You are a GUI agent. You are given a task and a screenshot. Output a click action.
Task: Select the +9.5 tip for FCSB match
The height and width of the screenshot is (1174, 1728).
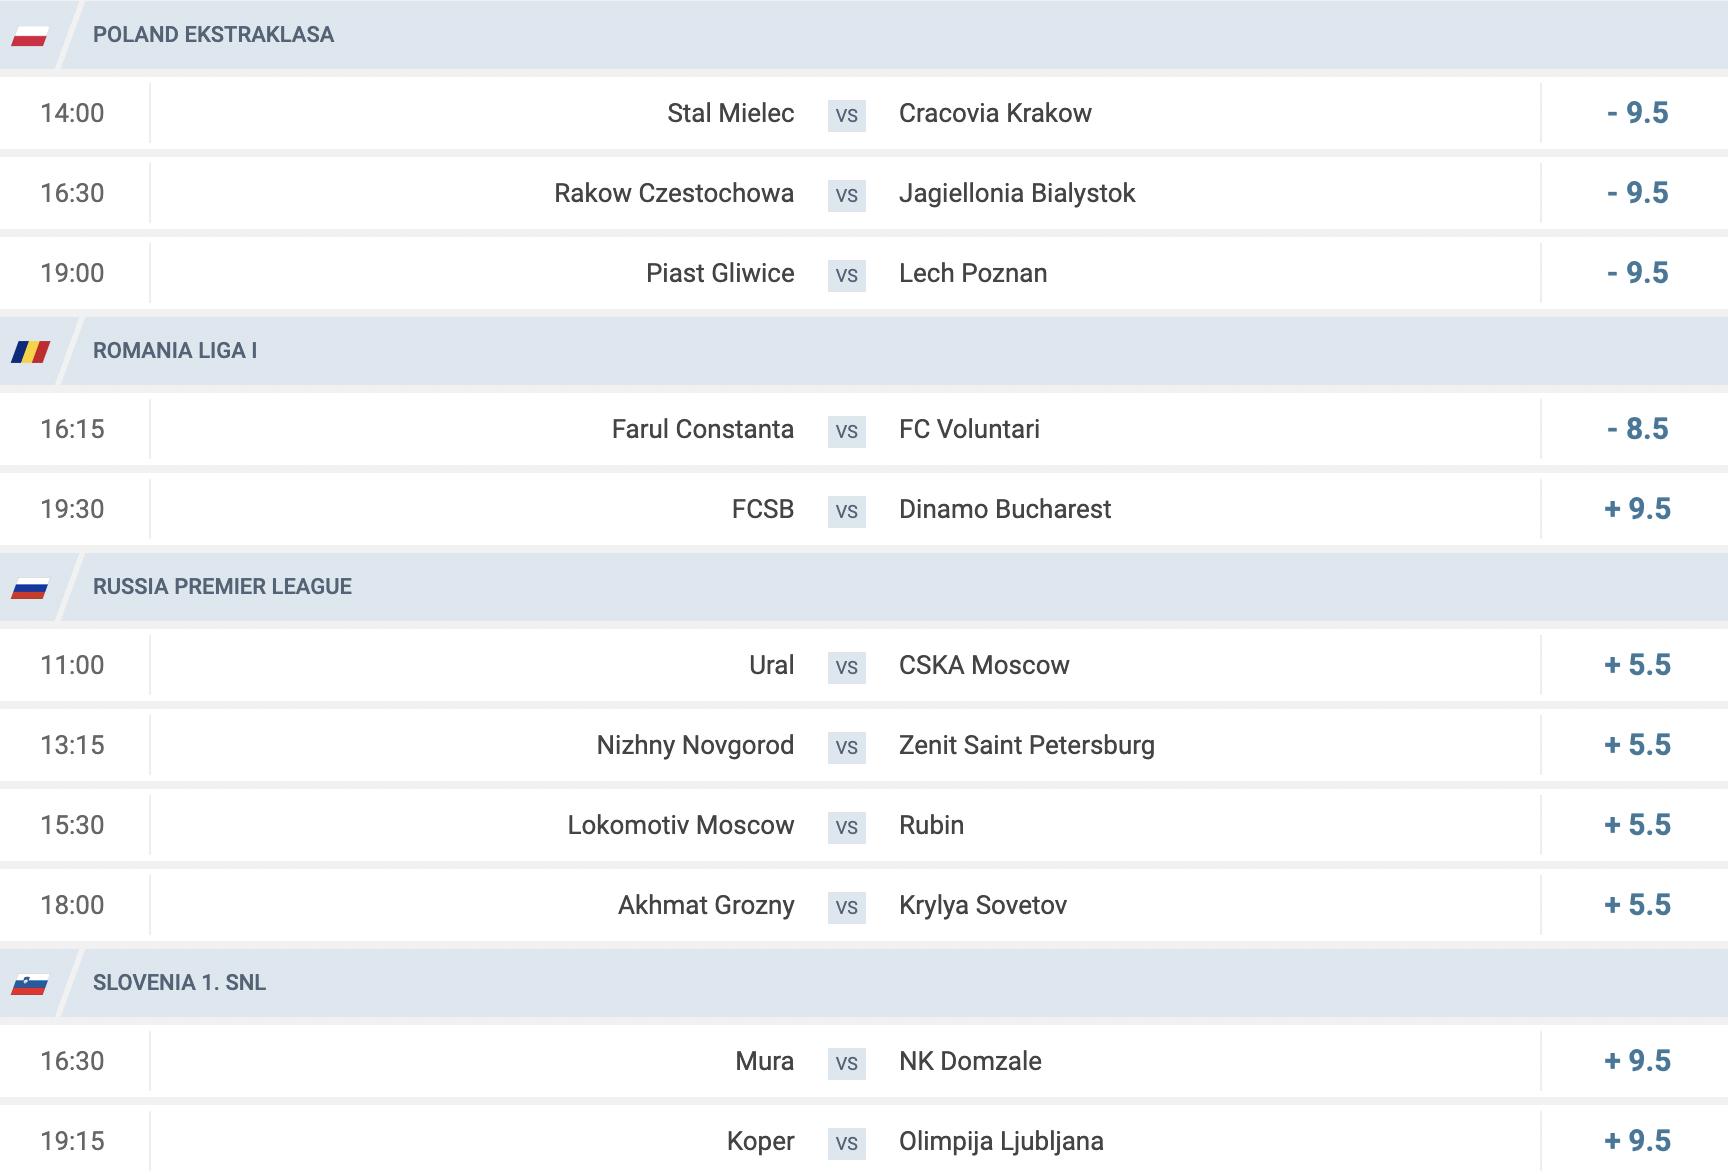click(1637, 509)
